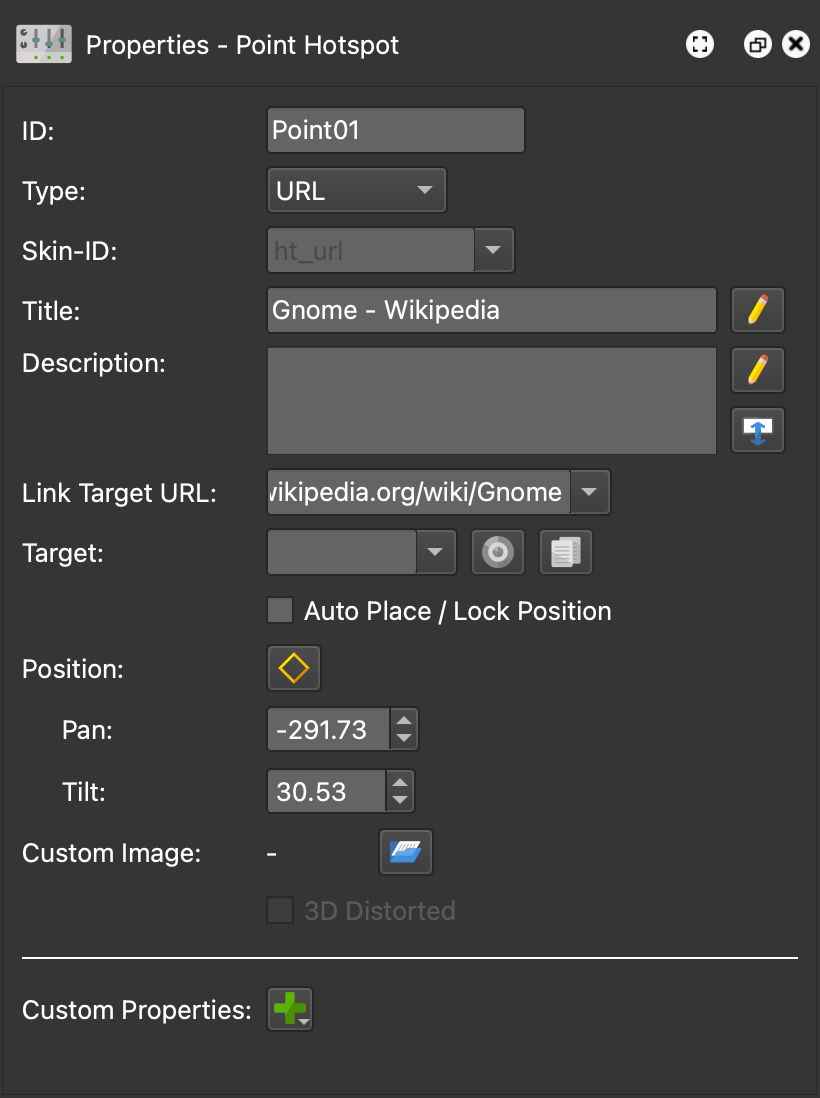The width and height of the screenshot is (820, 1098).
Task: Open the Type dropdown showing URL
Action: pyautogui.click(x=424, y=190)
